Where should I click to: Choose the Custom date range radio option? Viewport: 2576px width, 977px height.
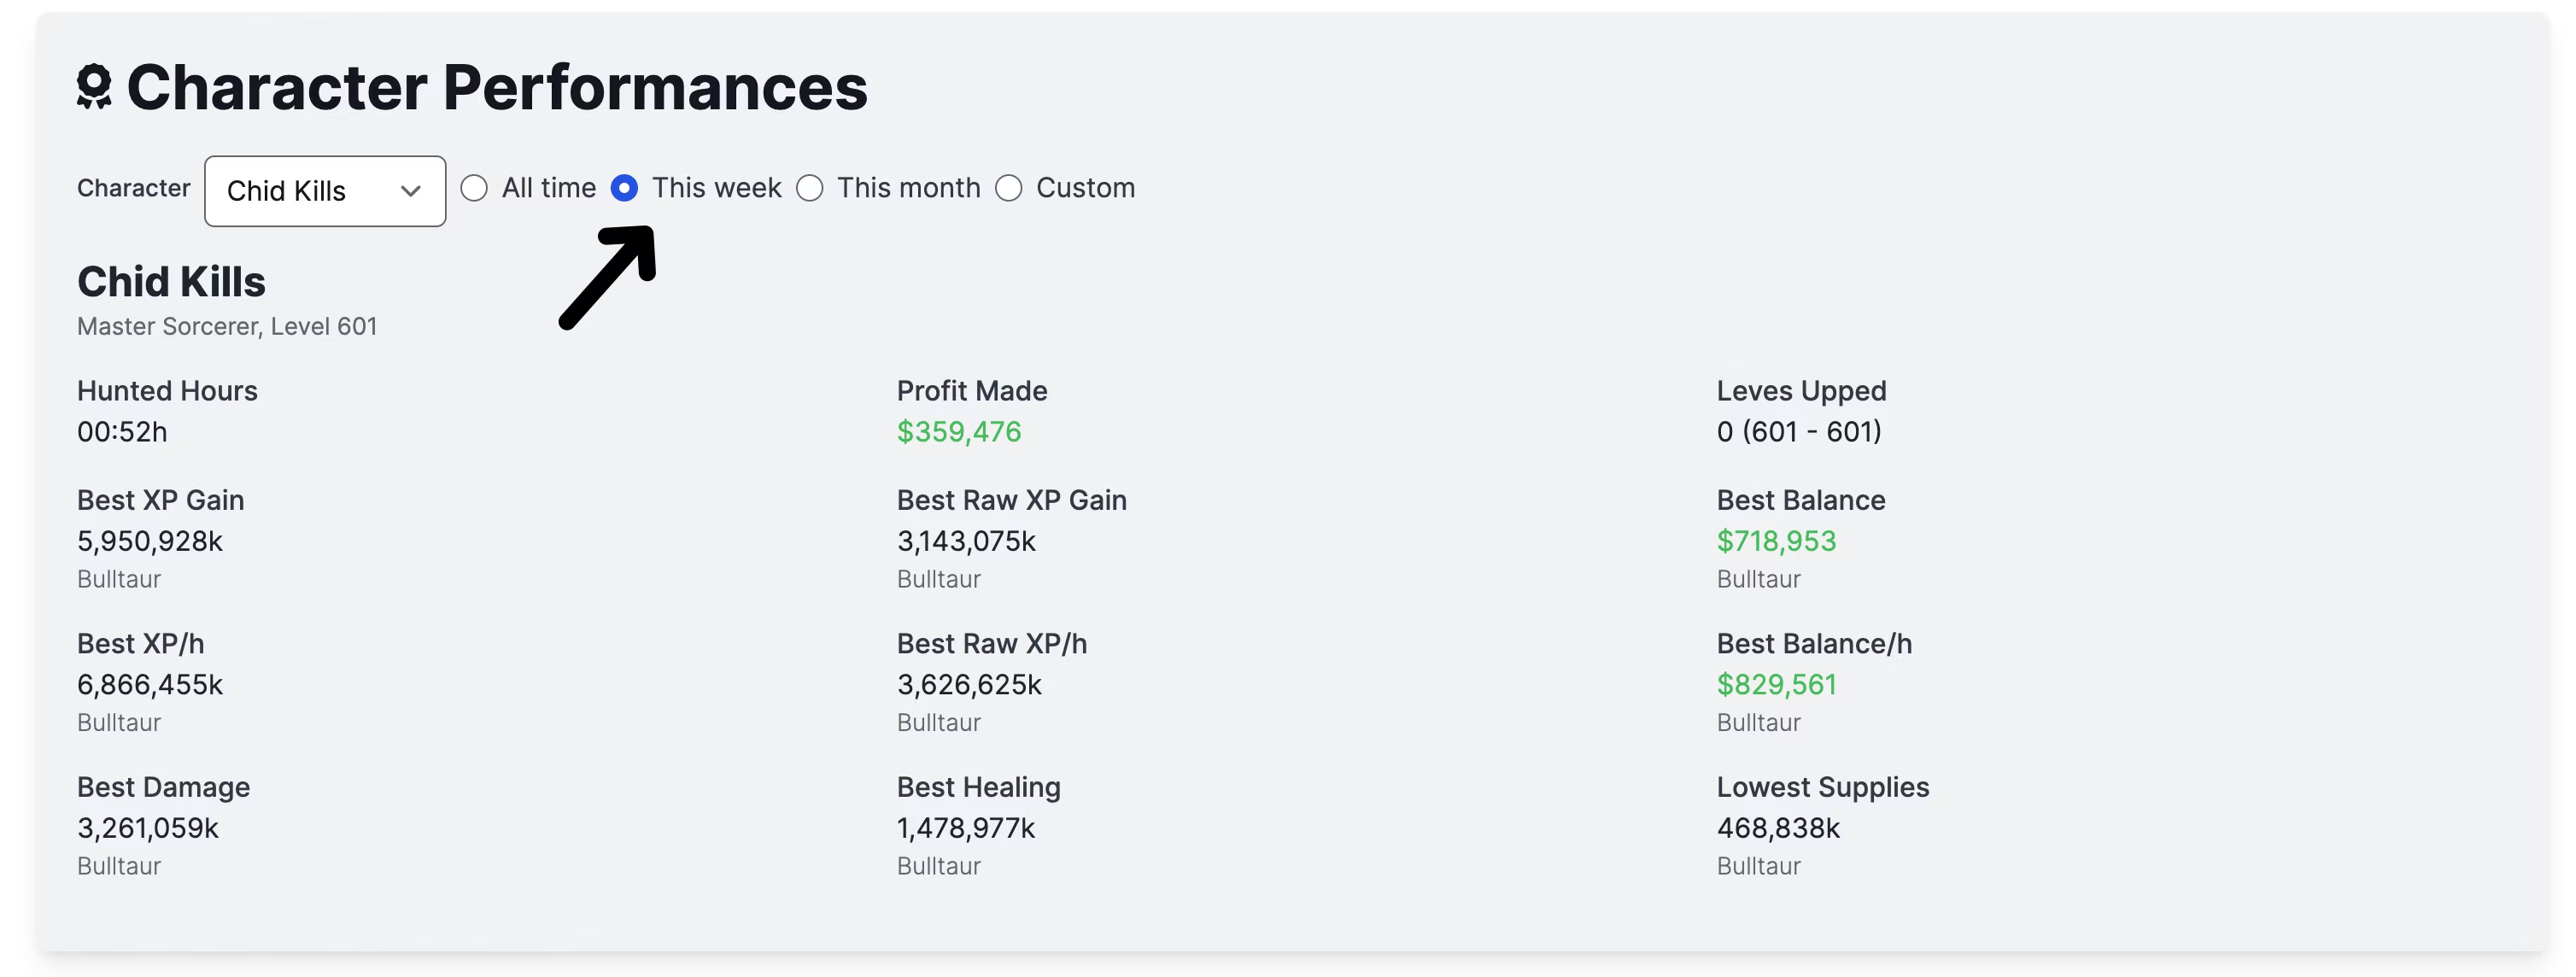pos(1009,188)
